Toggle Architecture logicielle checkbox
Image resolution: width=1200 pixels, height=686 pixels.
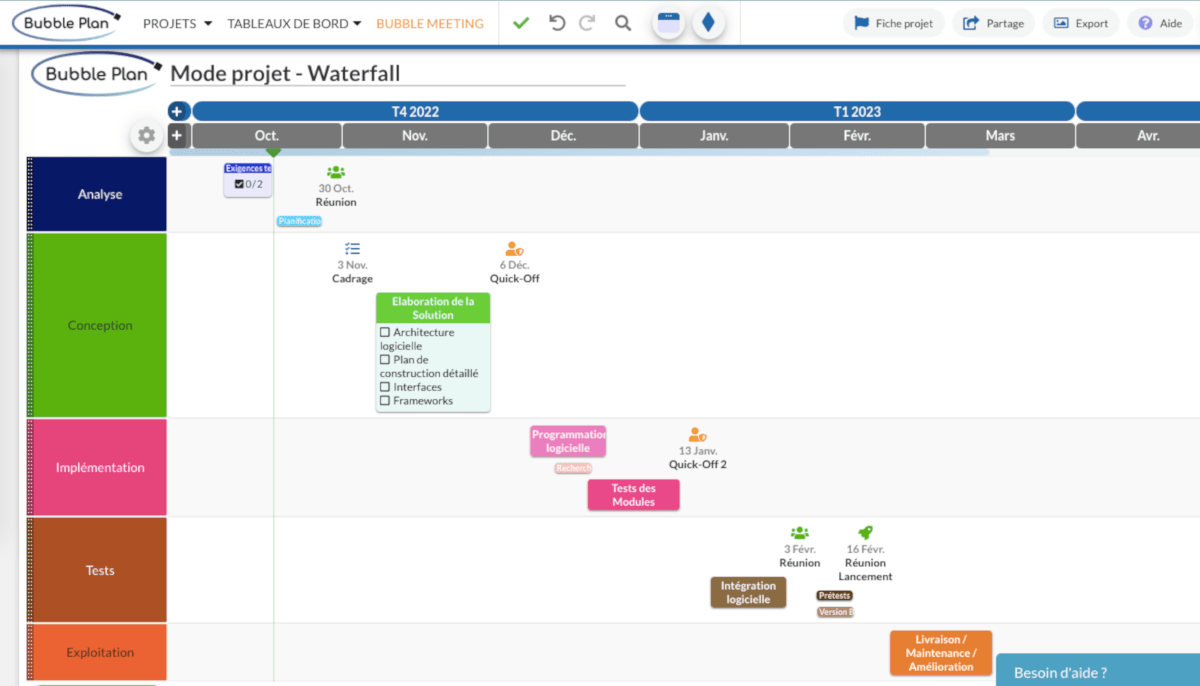point(385,332)
